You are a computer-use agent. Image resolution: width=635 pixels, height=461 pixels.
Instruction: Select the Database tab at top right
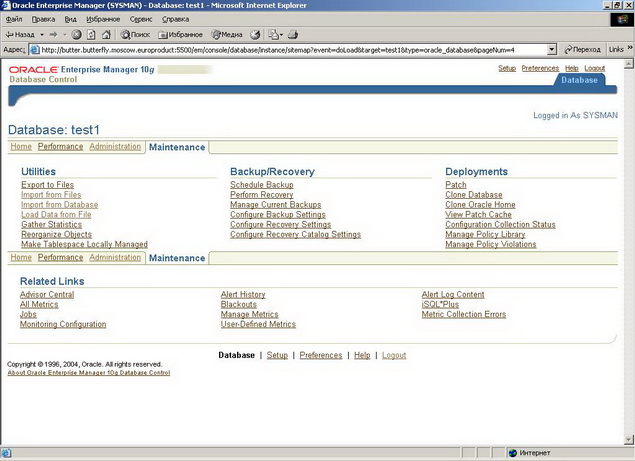point(579,80)
